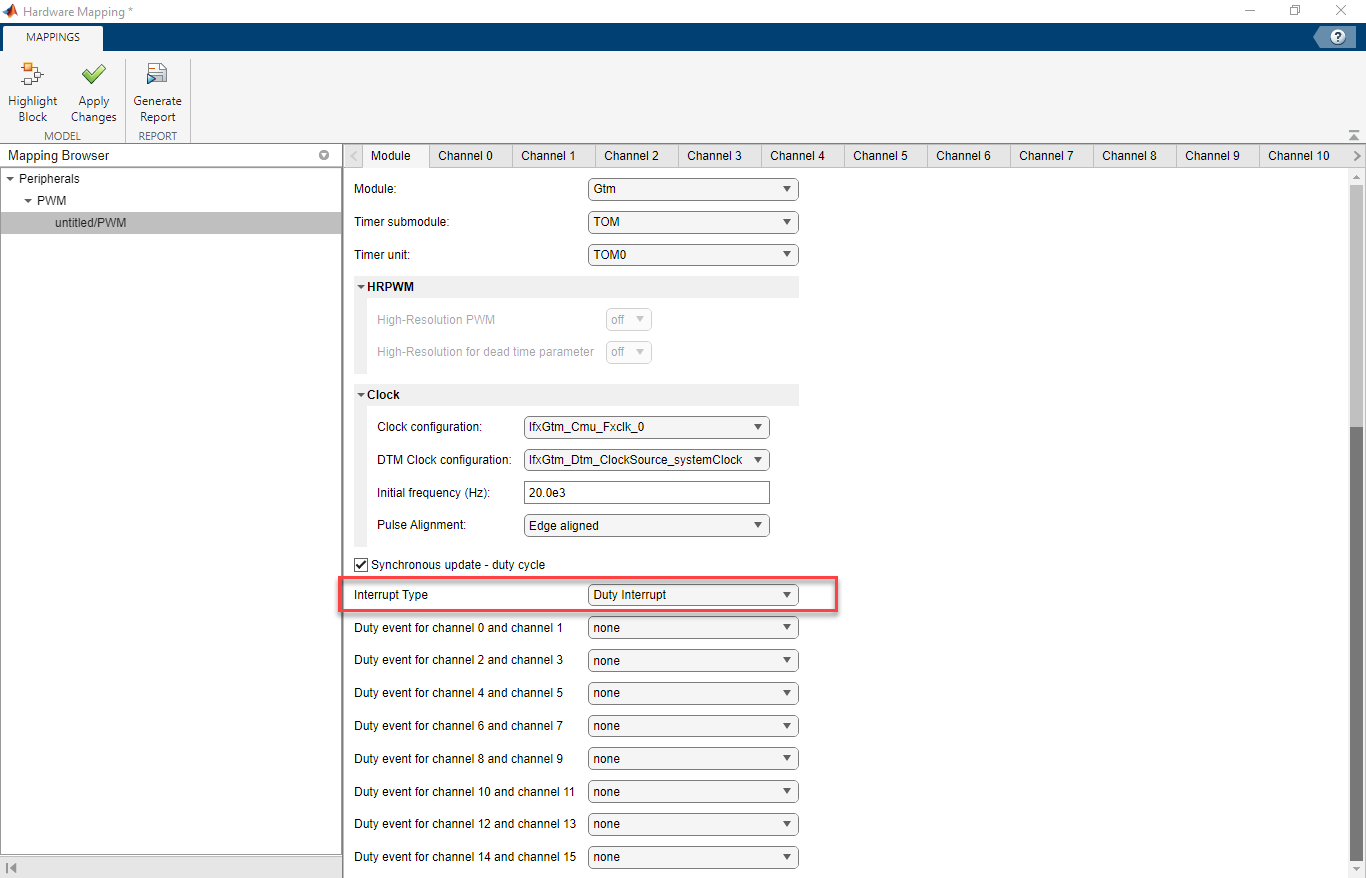Click the vertical scrollbar of settings pane
The width and height of the screenshot is (1366, 878).
[x=1356, y=300]
